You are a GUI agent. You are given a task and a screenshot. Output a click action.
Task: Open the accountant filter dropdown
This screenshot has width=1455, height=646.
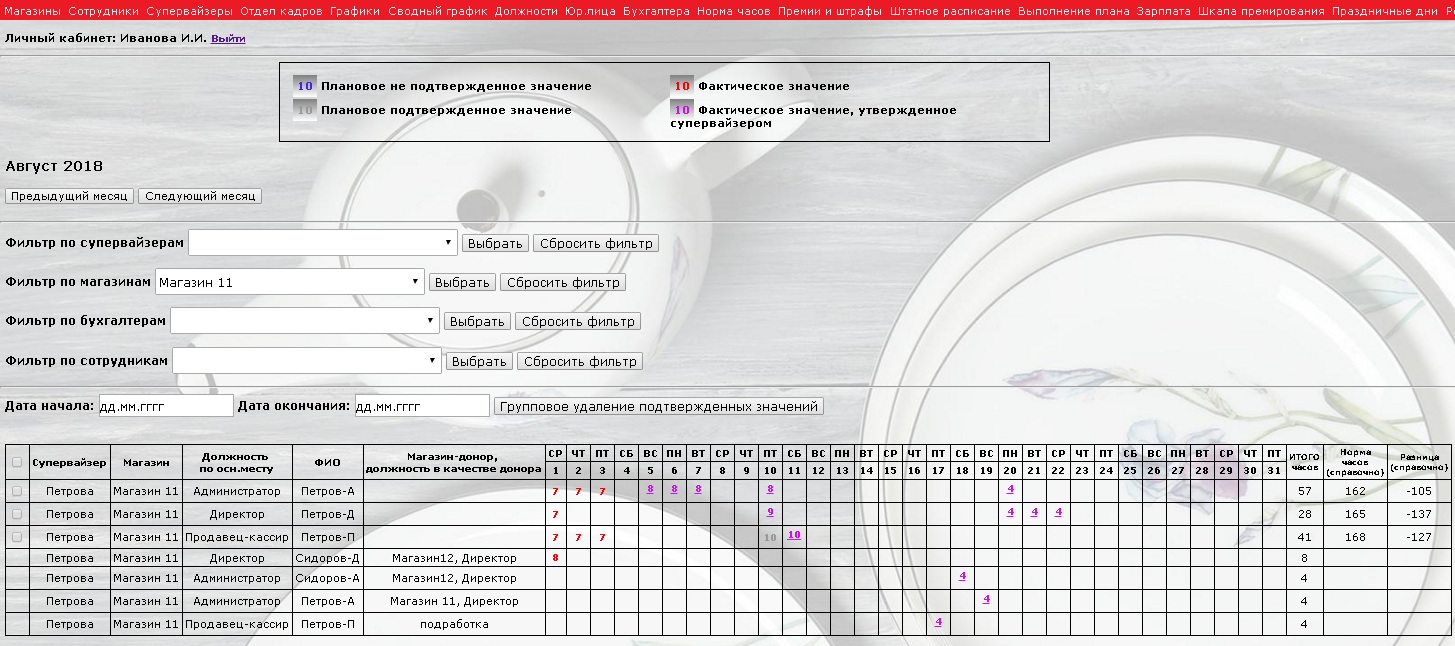pyautogui.click(x=305, y=321)
